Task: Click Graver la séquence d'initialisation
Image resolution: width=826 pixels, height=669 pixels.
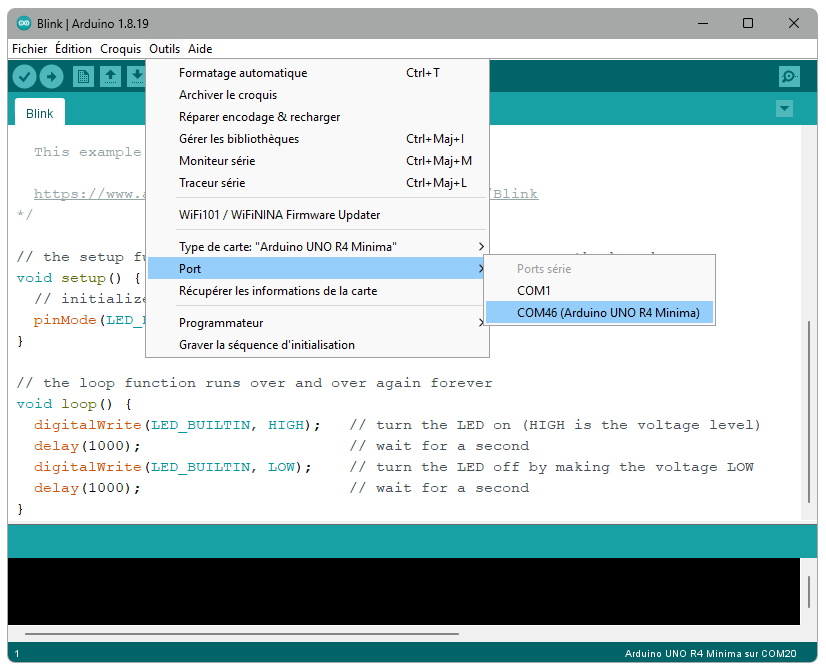Action: point(267,345)
